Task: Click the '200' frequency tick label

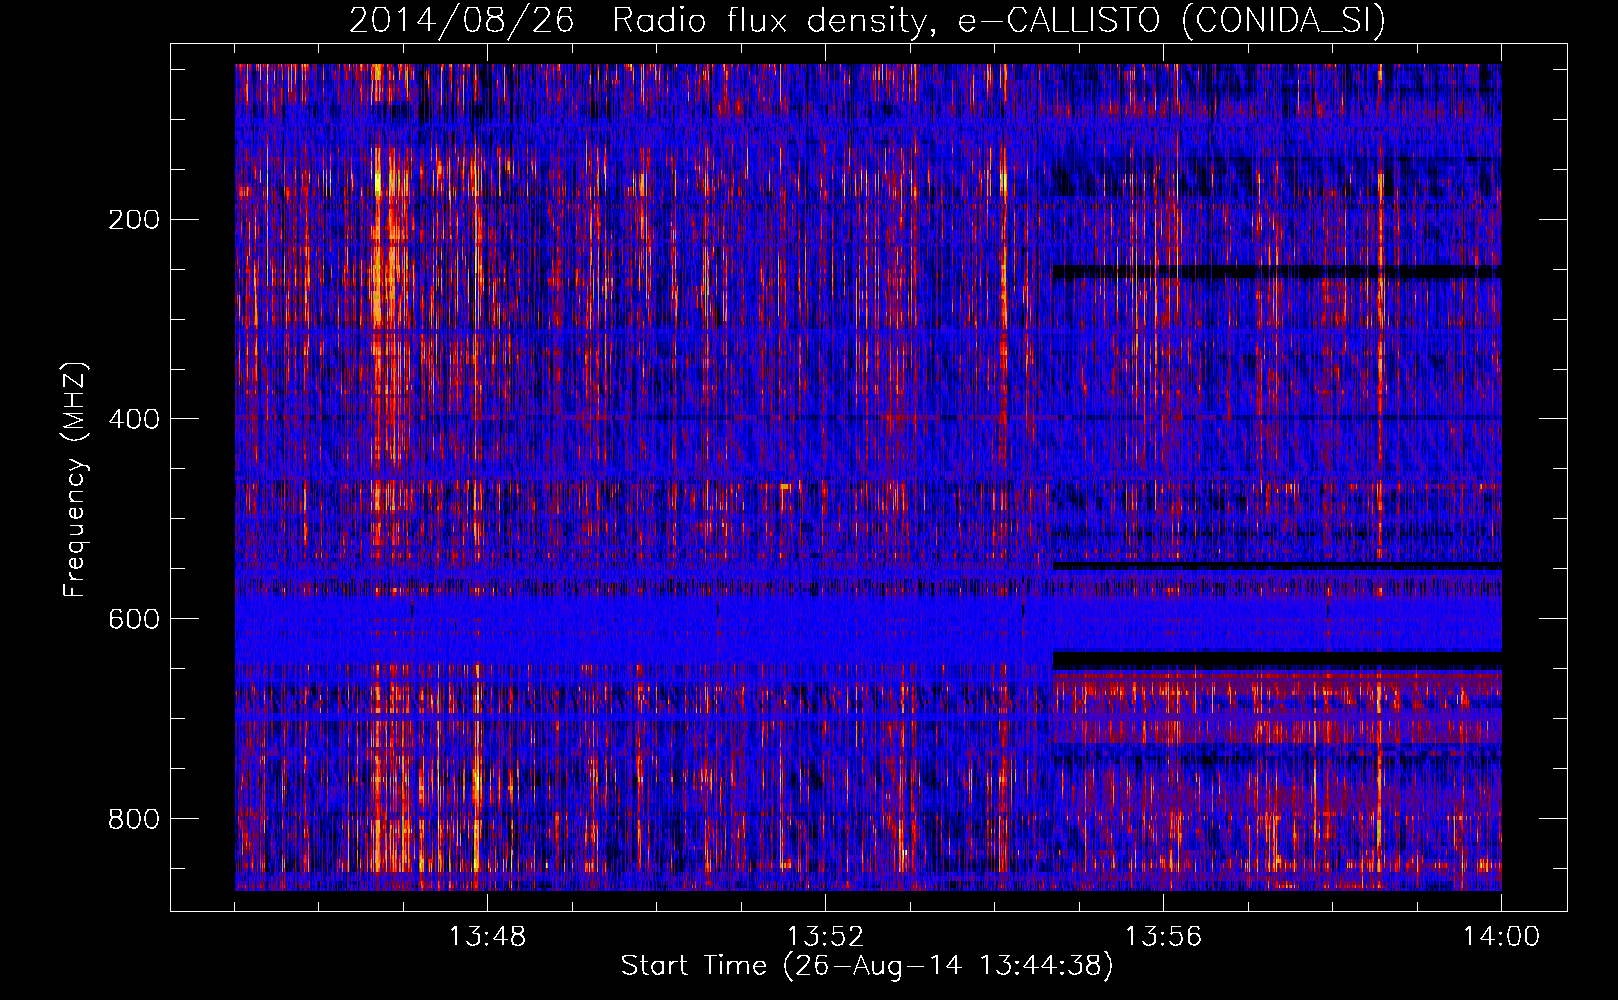Action: click(134, 220)
